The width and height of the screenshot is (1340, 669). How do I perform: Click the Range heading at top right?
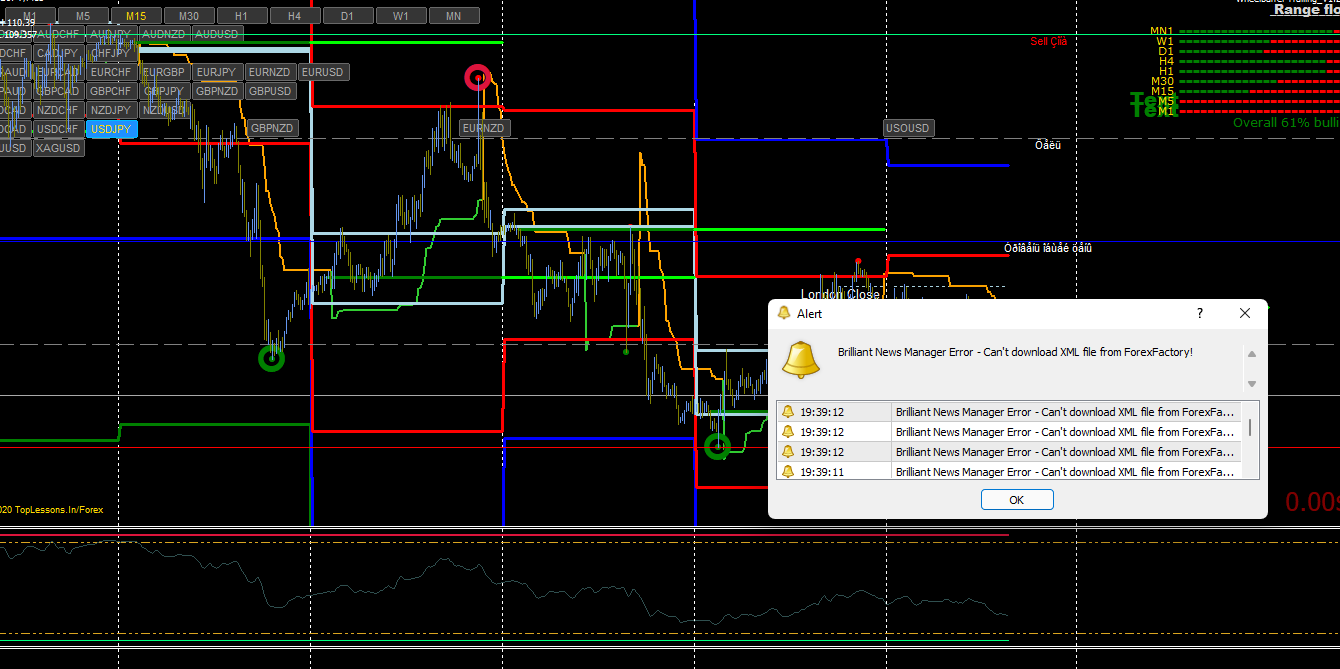[x=1306, y=9]
